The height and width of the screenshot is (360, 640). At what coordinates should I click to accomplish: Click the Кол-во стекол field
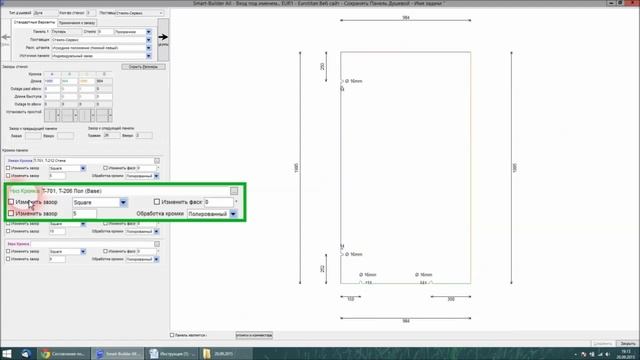(x=91, y=13)
